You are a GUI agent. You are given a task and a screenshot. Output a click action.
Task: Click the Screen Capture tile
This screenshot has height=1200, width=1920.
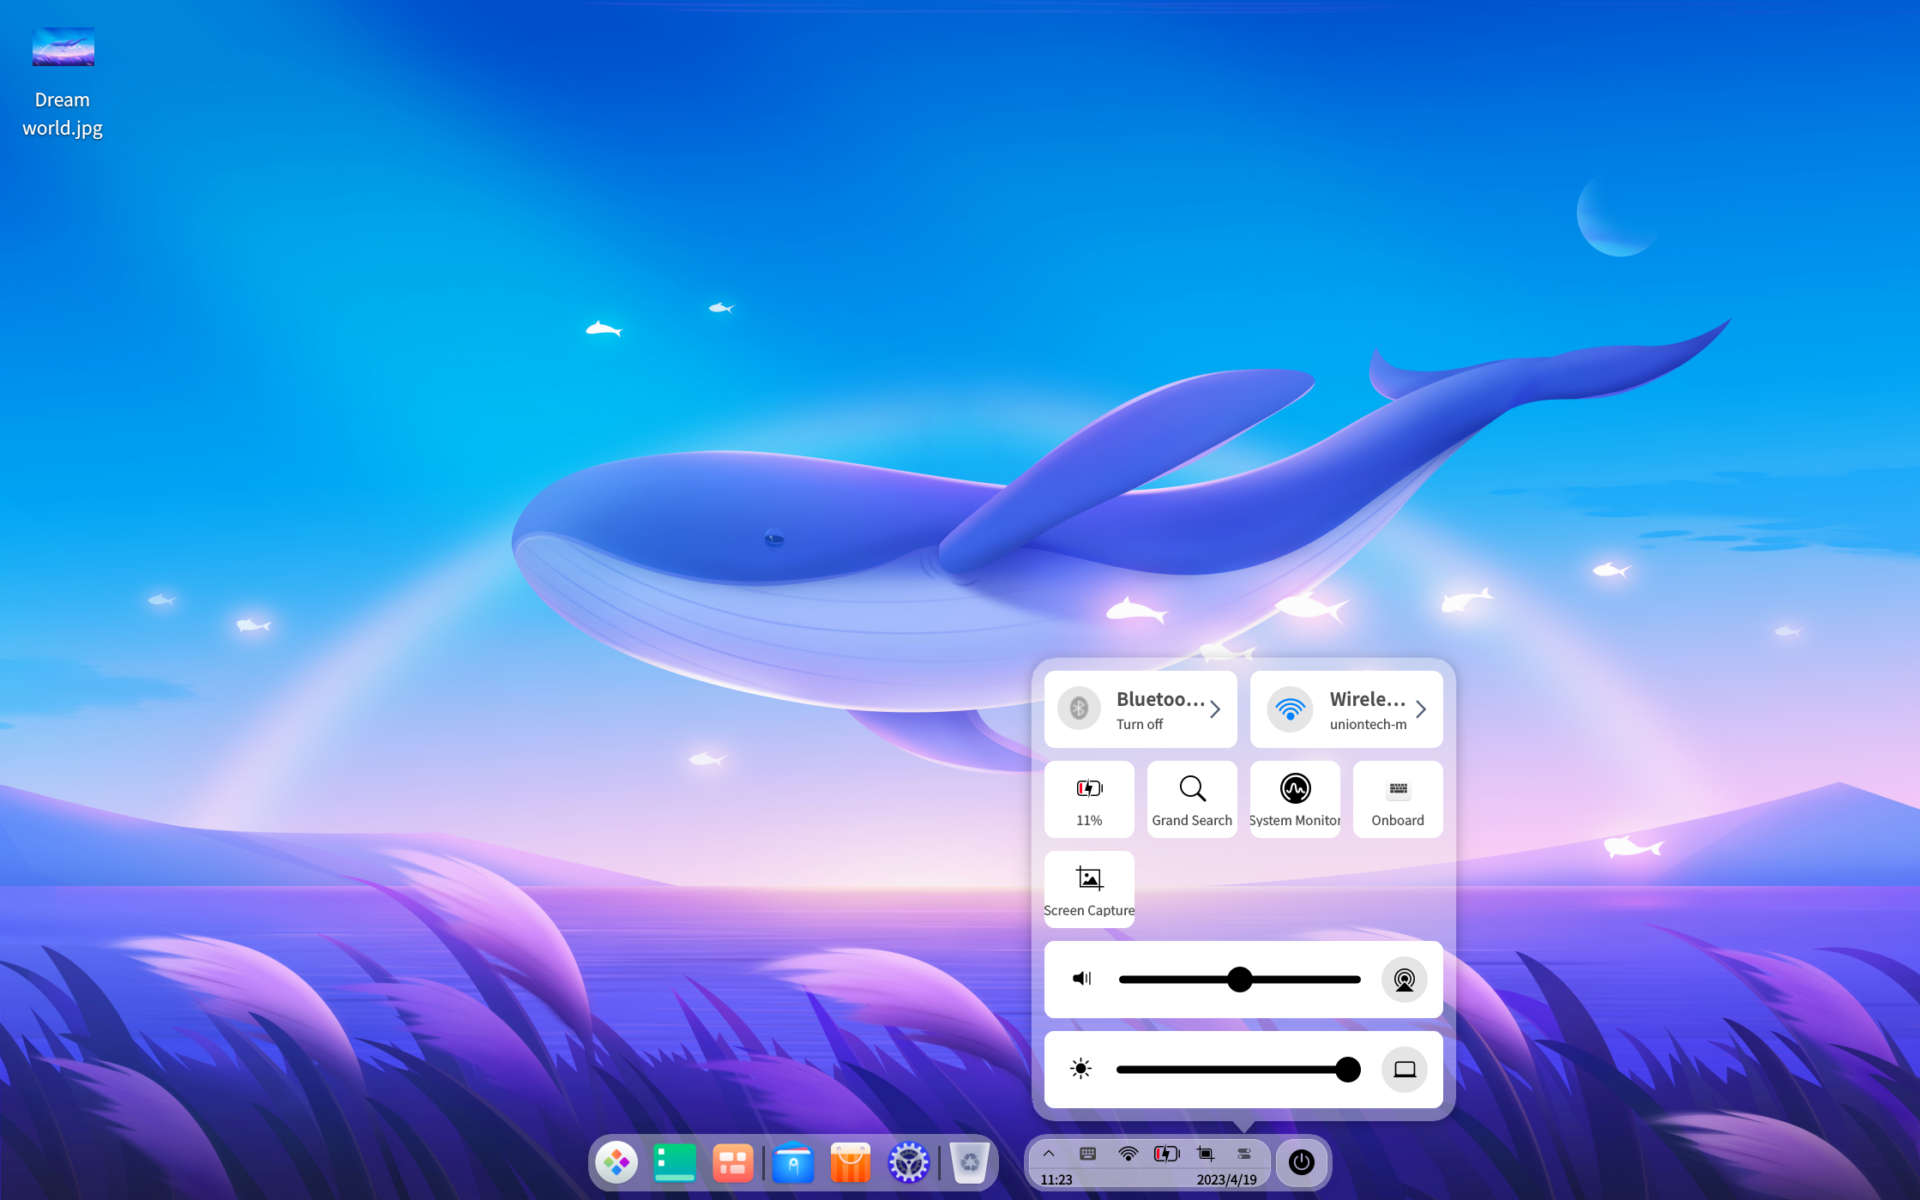tap(1089, 889)
